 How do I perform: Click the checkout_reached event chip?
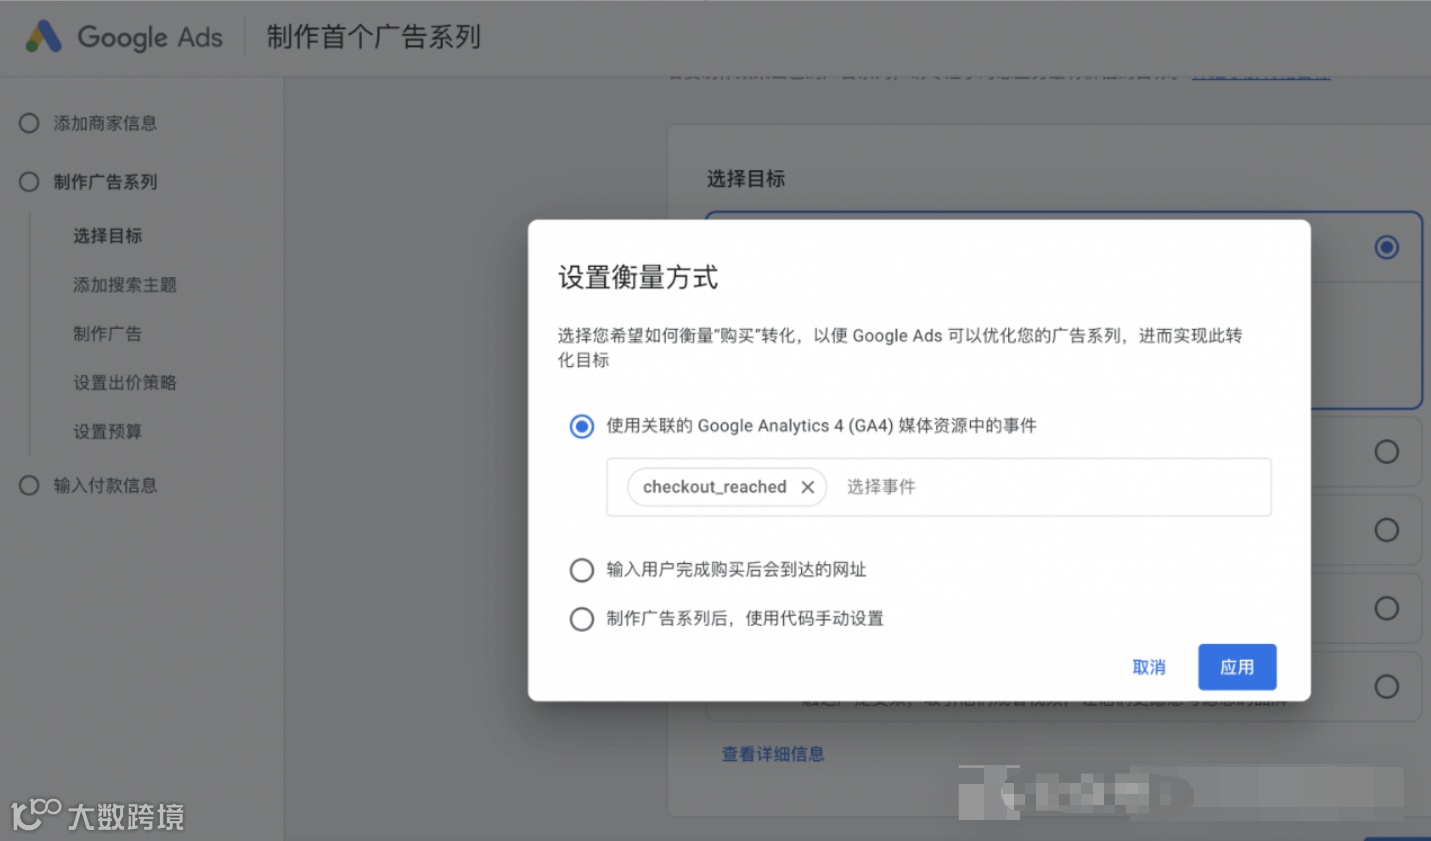714,487
